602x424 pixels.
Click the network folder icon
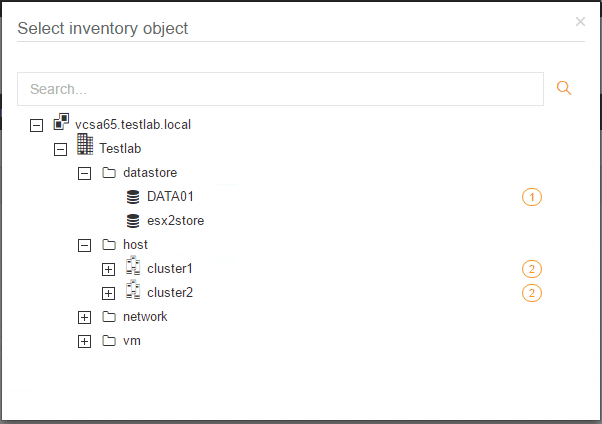[x=109, y=317]
